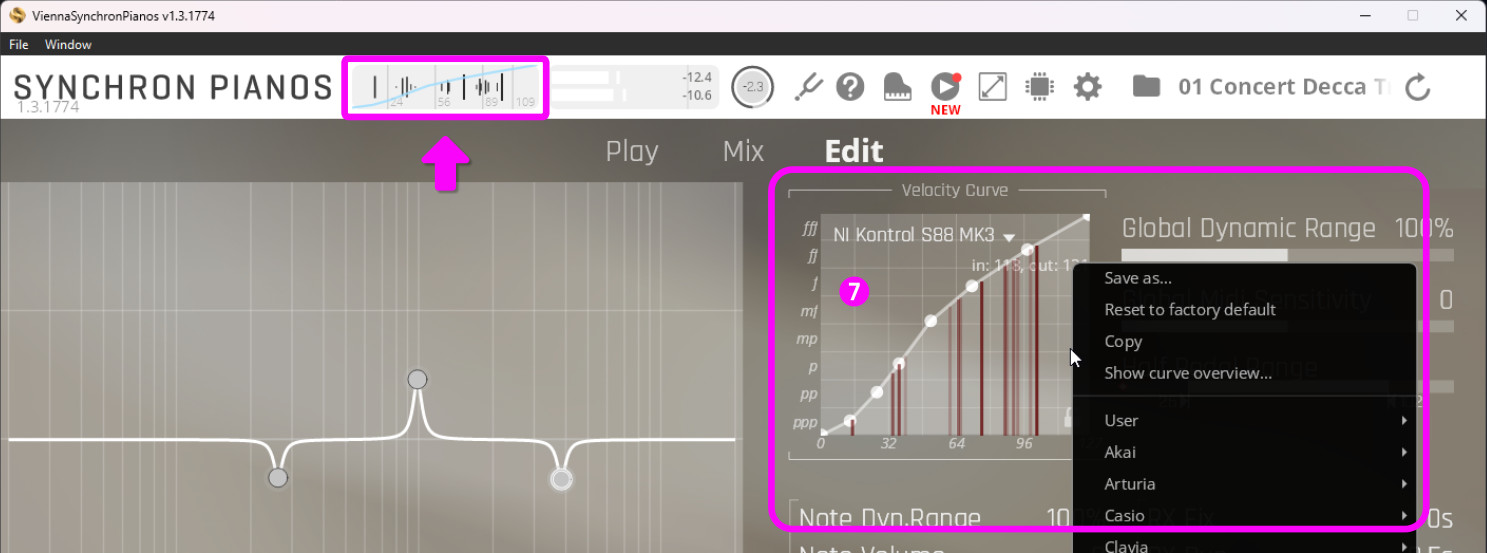Switch to the Play tab

(x=632, y=151)
